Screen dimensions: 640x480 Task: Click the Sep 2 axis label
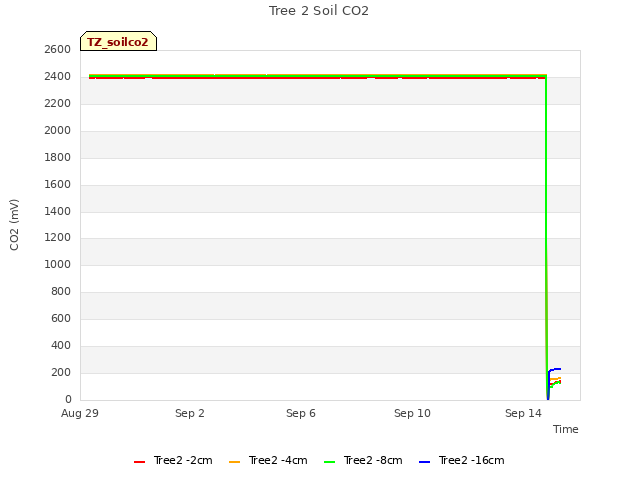(190, 413)
